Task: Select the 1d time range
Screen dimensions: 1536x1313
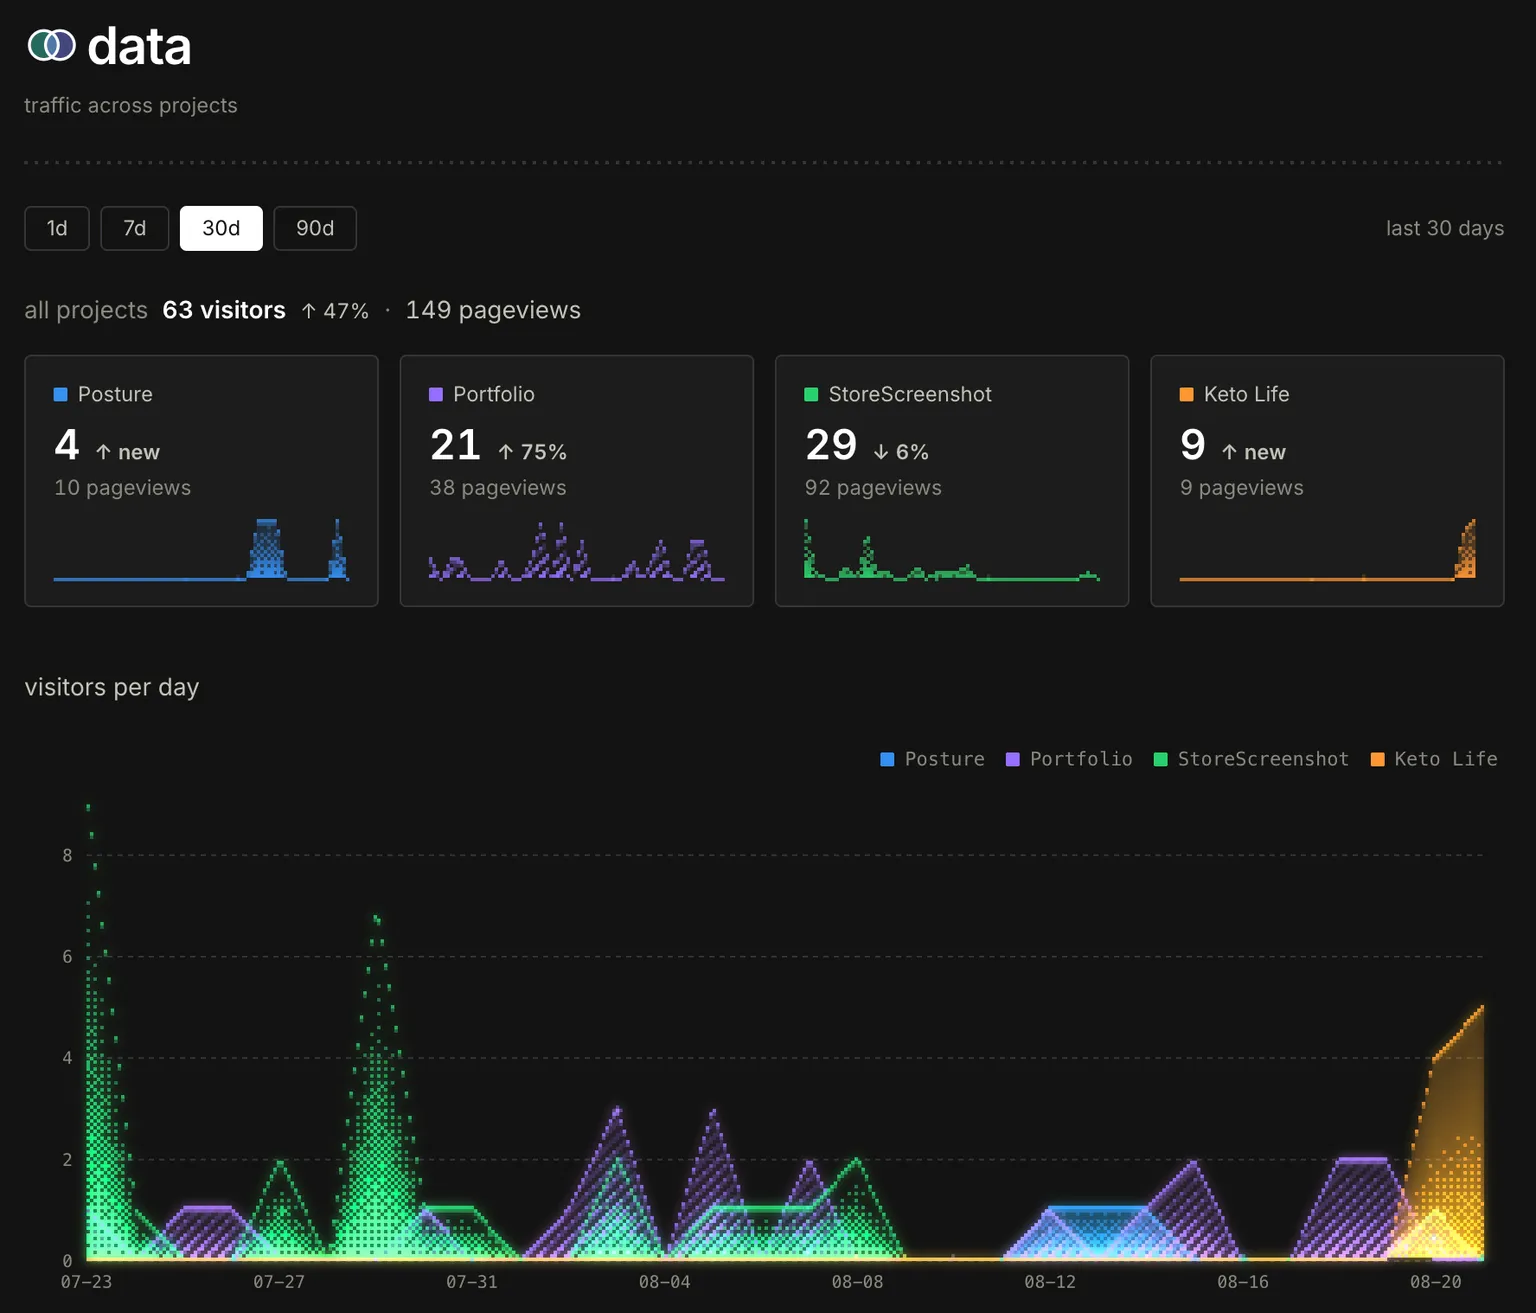Action: click(x=57, y=228)
